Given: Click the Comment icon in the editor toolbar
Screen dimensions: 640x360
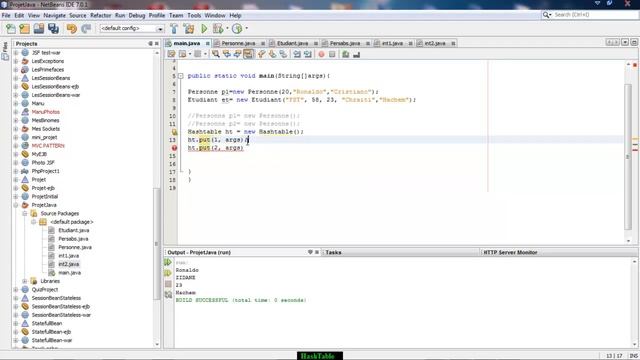Looking at the screenshot, I should coord(346,54).
